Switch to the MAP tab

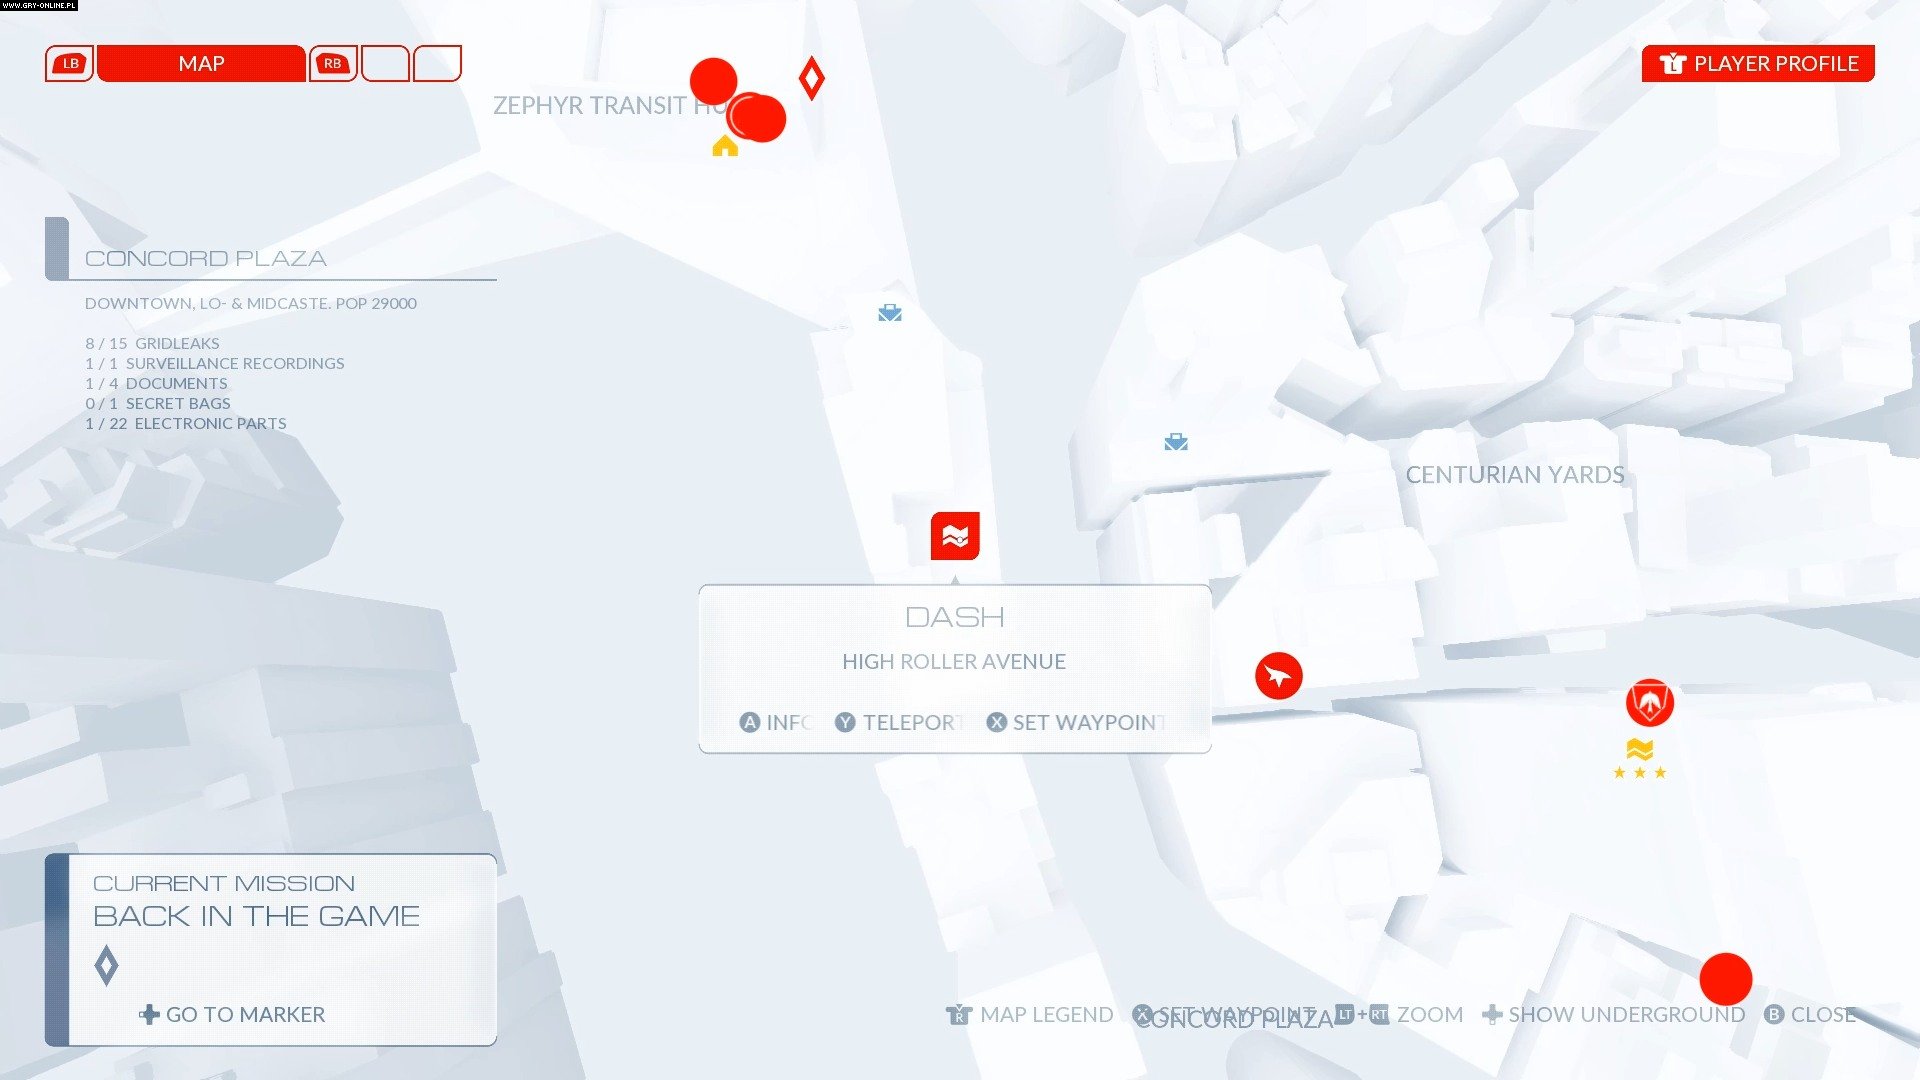coord(201,63)
